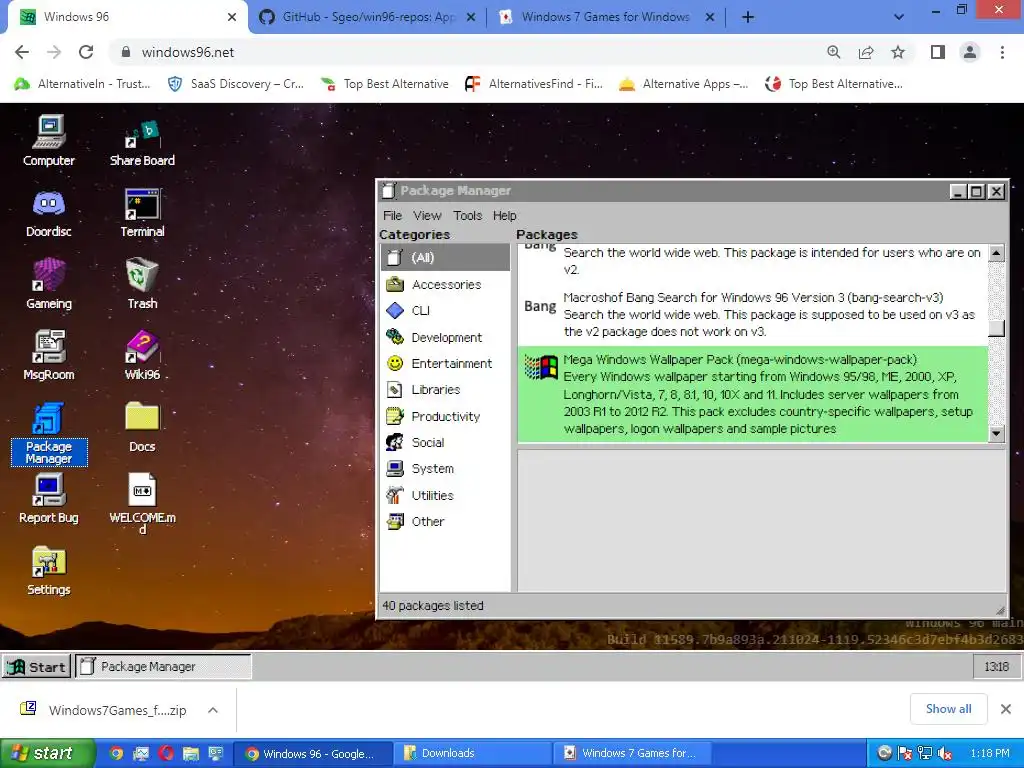Open the Tools menu in Package Manager

[468, 216]
